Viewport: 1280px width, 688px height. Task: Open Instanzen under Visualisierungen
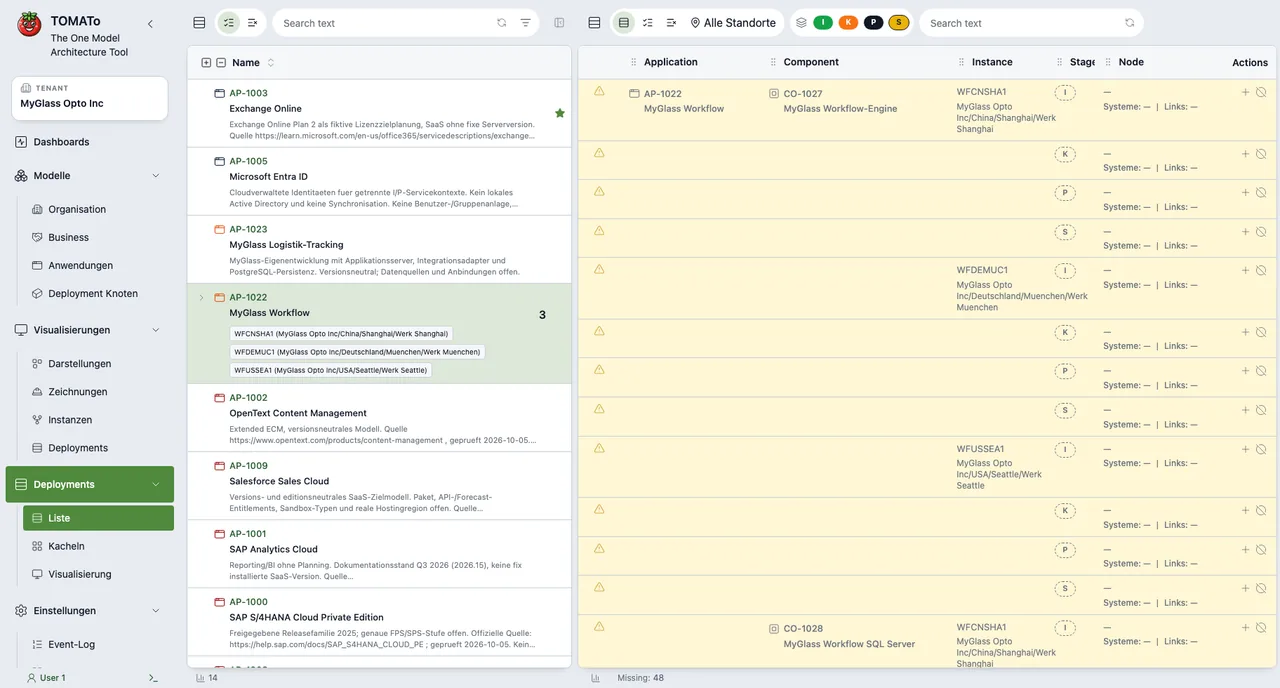click(70, 420)
